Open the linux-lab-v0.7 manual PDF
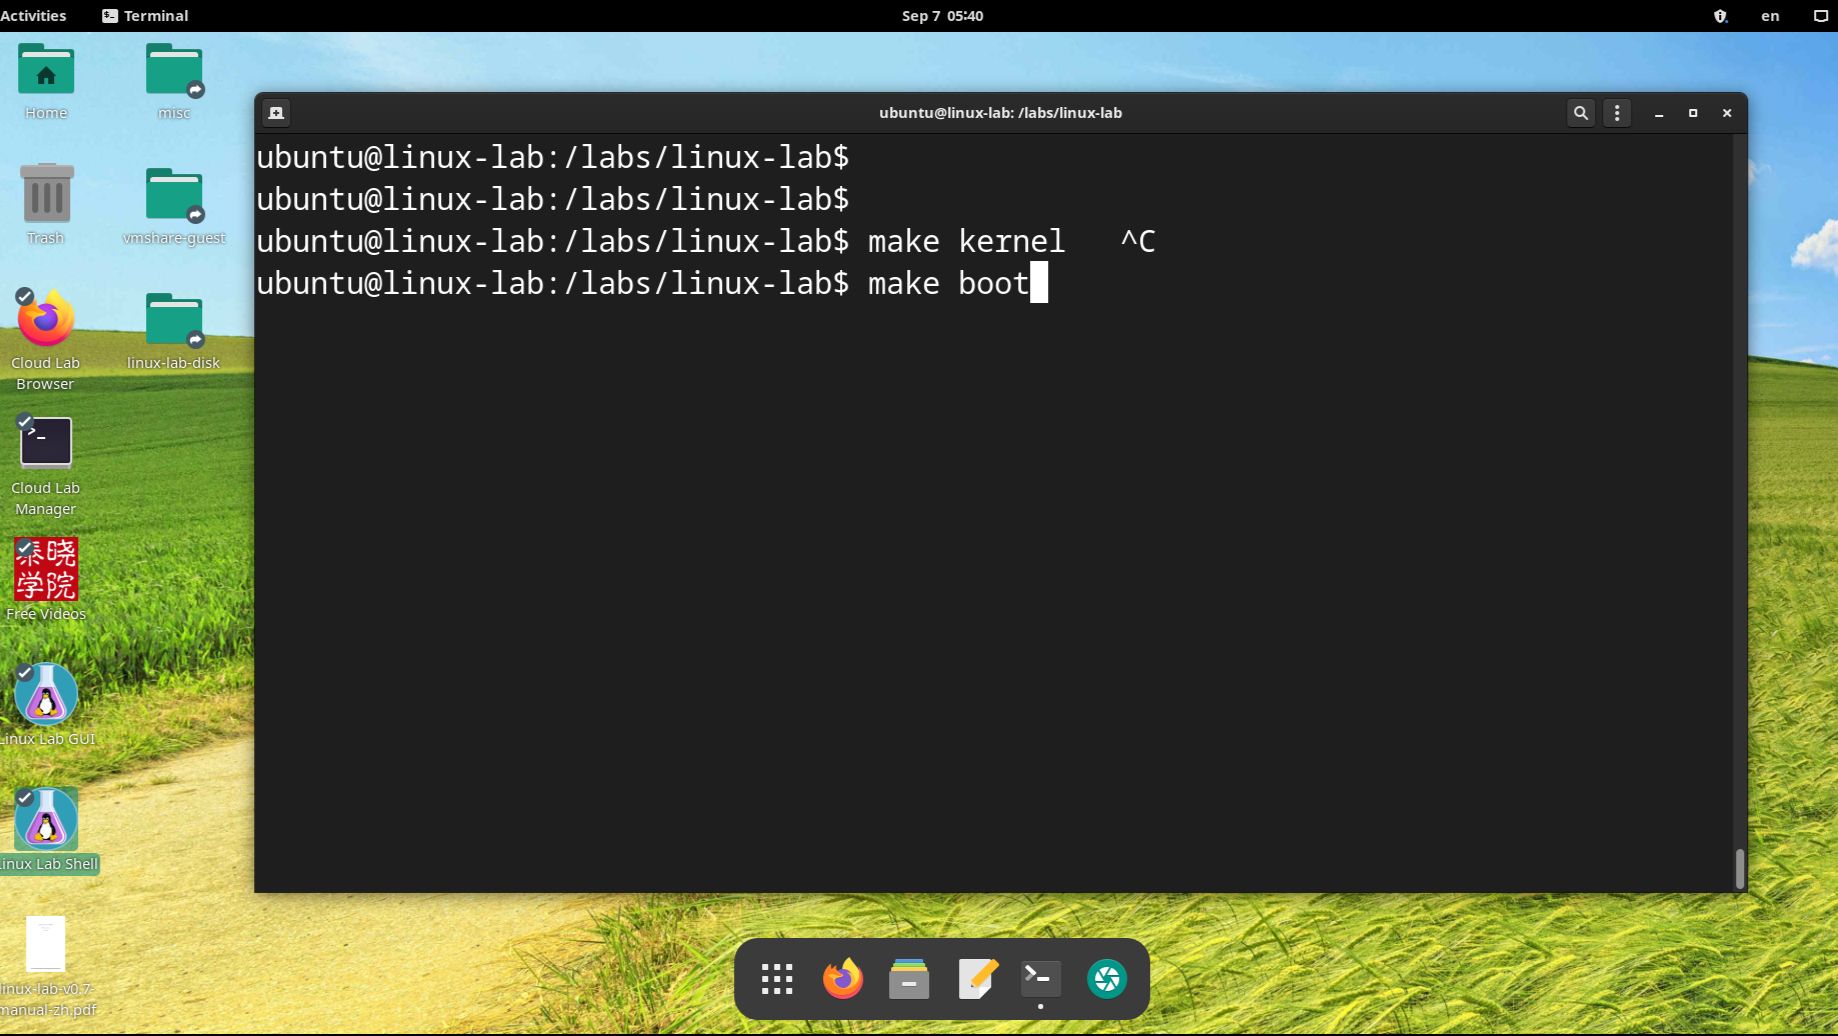 (45, 942)
